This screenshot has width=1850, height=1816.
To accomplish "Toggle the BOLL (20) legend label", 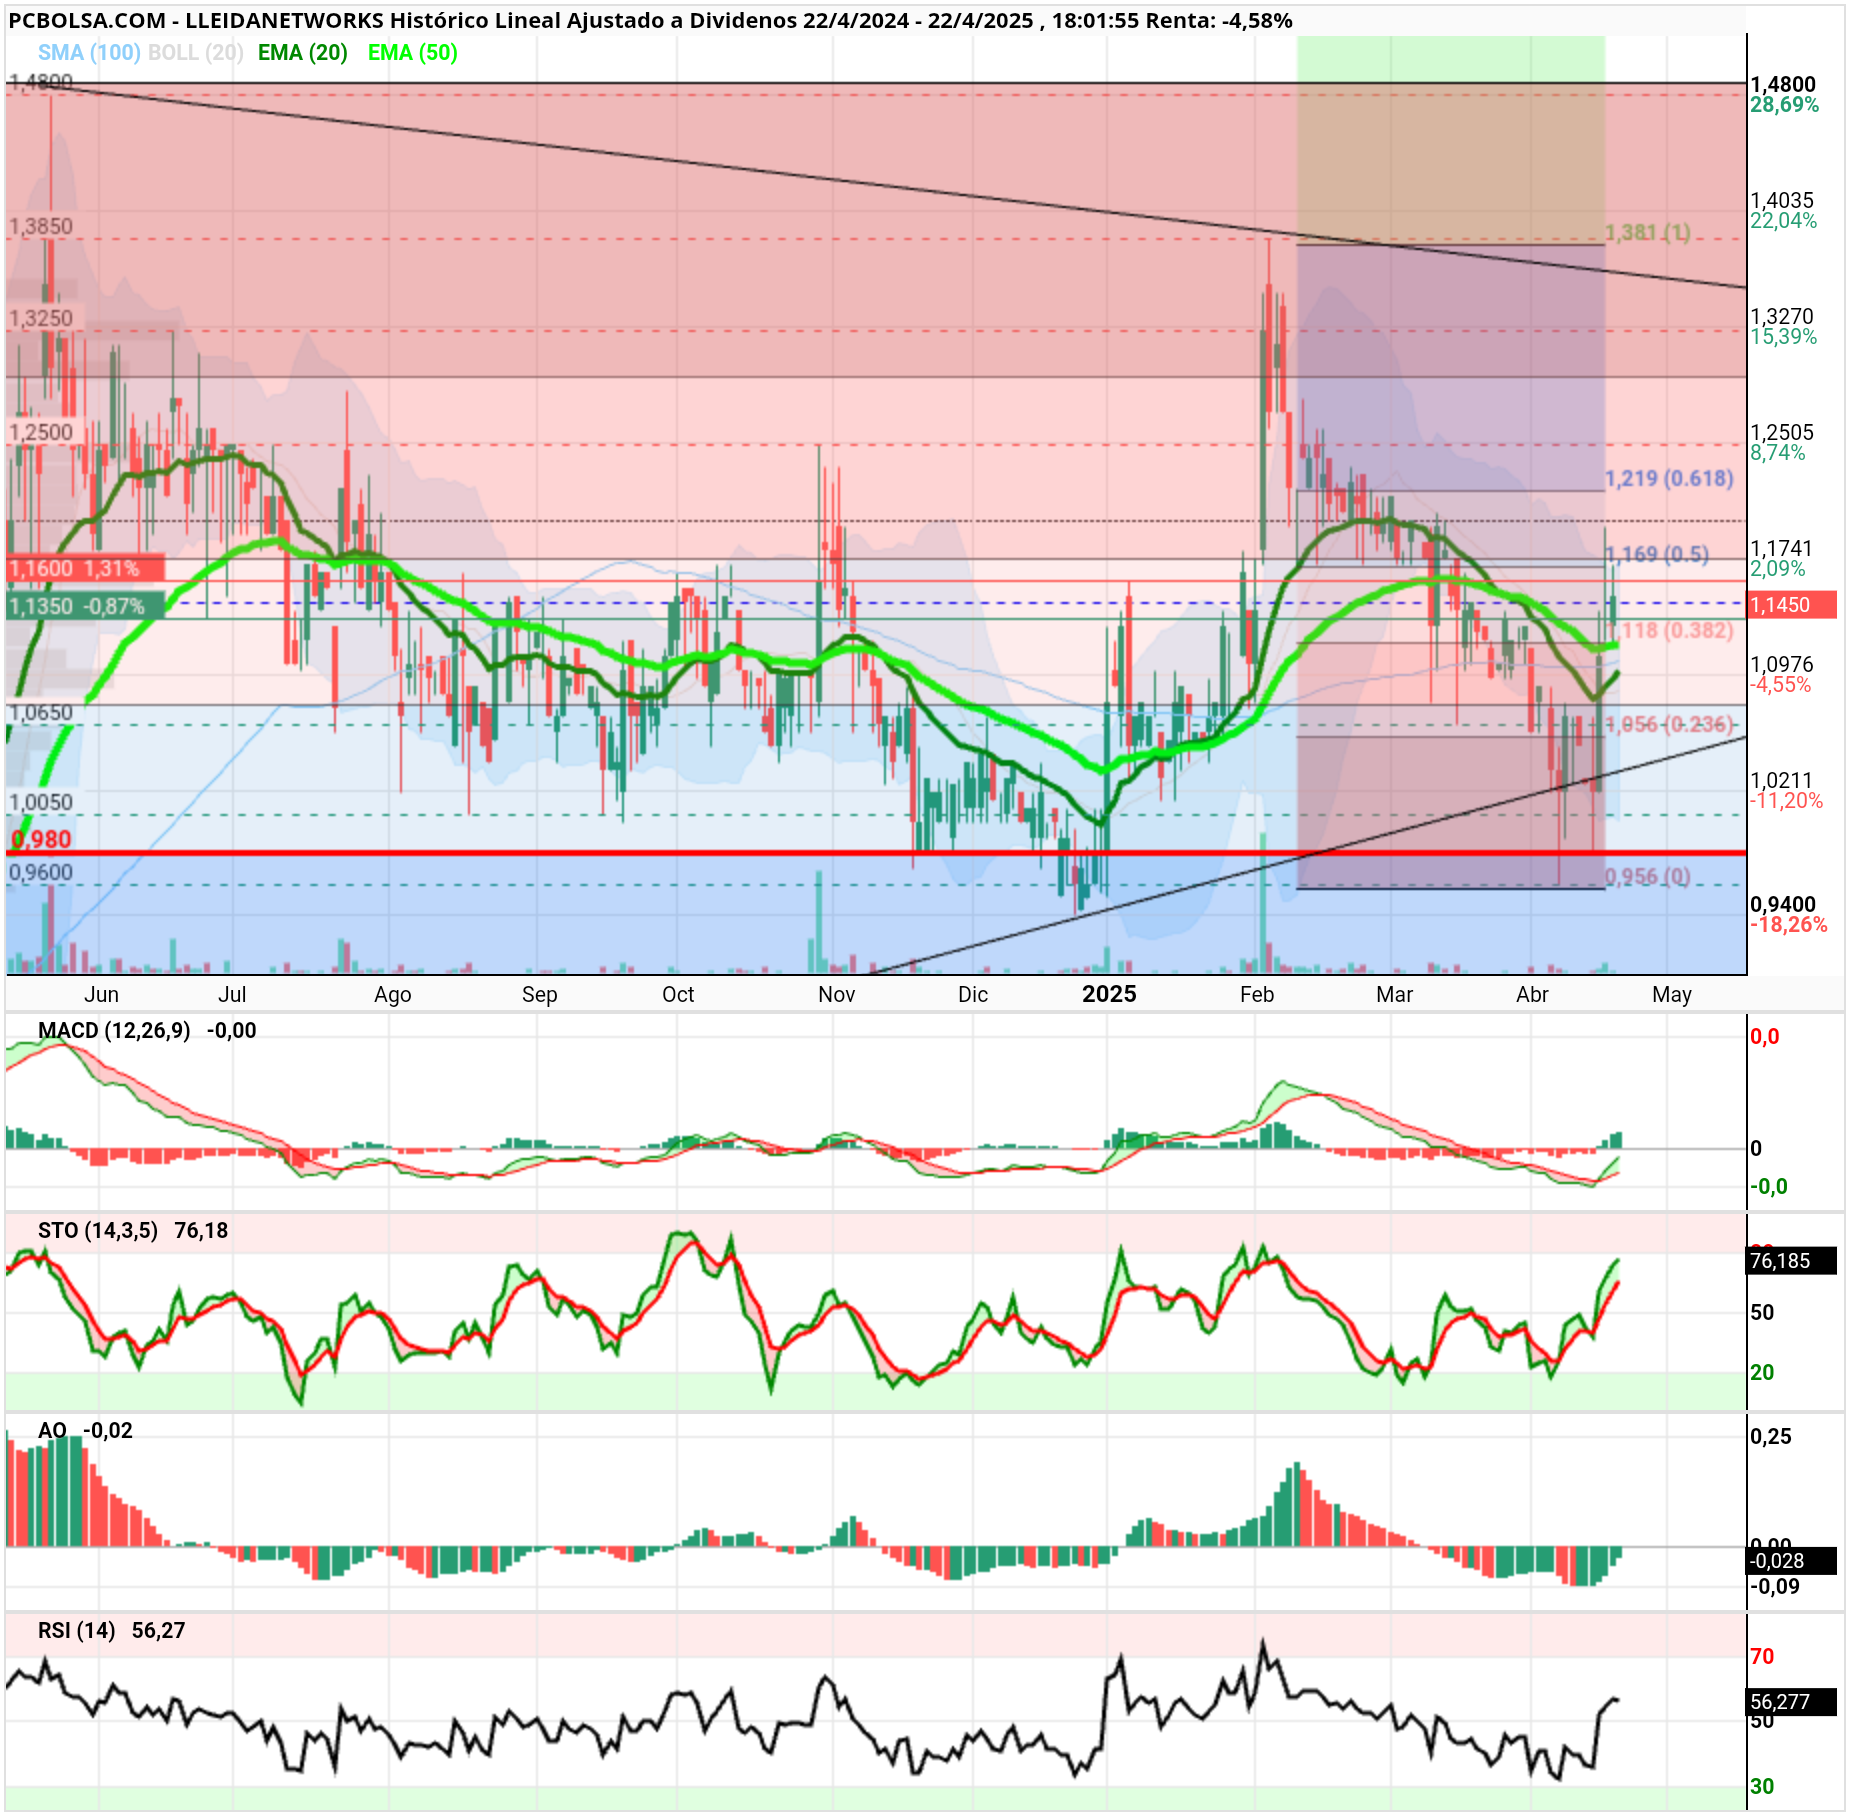I will click(196, 53).
